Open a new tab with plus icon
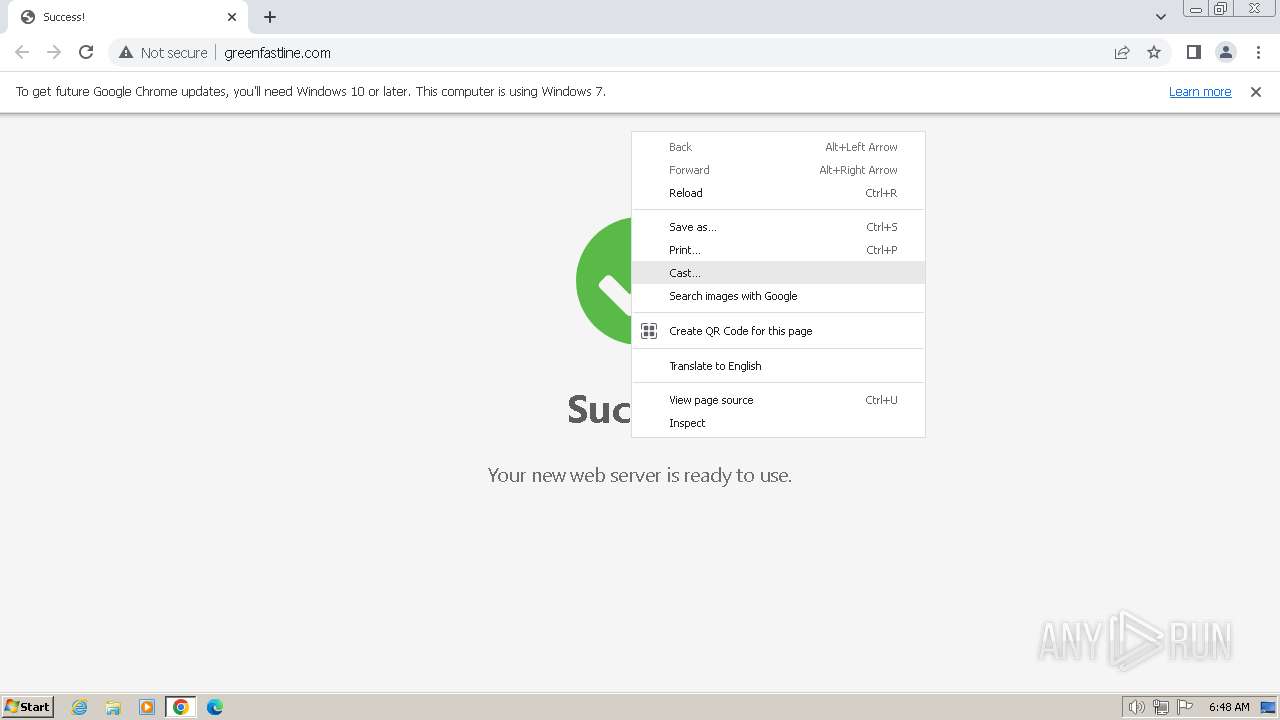Image resolution: width=1280 pixels, height=720 pixels. pyautogui.click(x=270, y=17)
